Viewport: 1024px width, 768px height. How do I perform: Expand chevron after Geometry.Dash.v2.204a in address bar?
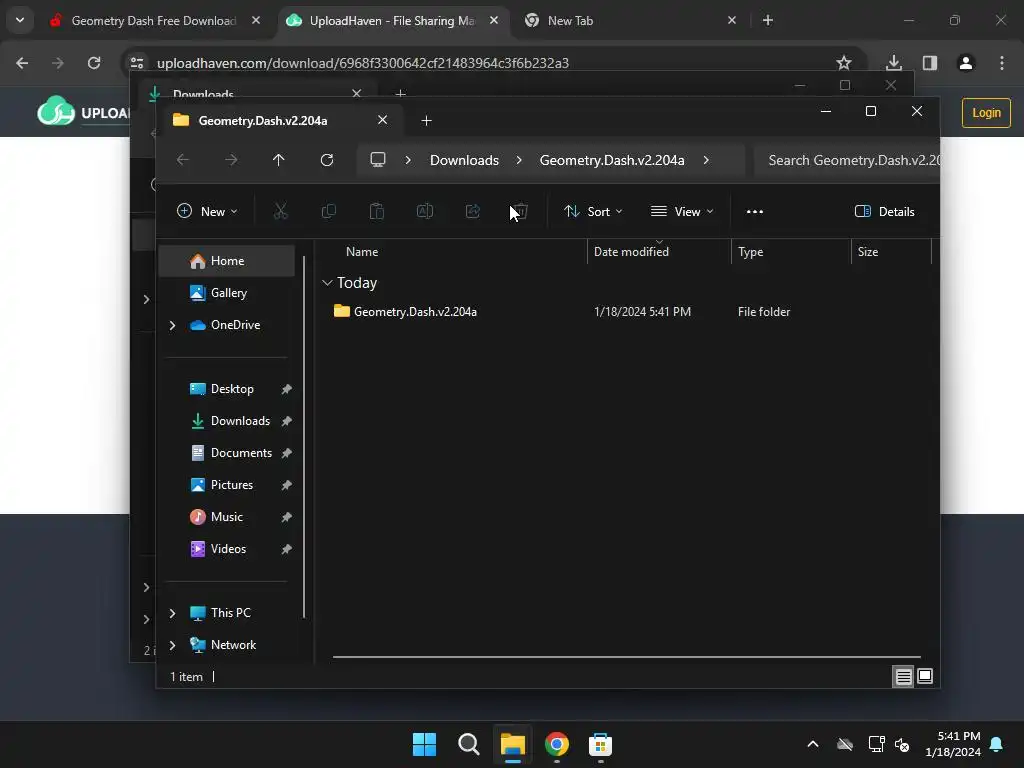pos(706,160)
